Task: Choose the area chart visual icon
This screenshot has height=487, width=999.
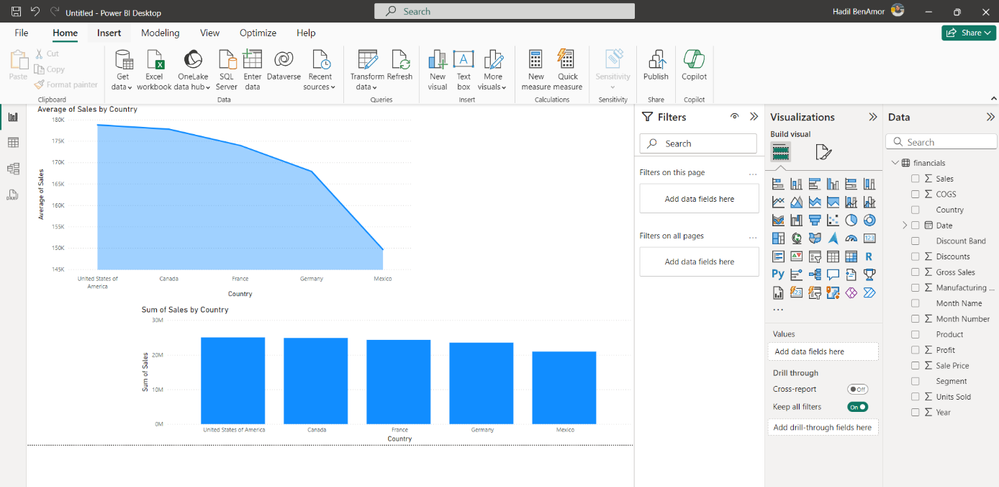Action: [x=796, y=202]
